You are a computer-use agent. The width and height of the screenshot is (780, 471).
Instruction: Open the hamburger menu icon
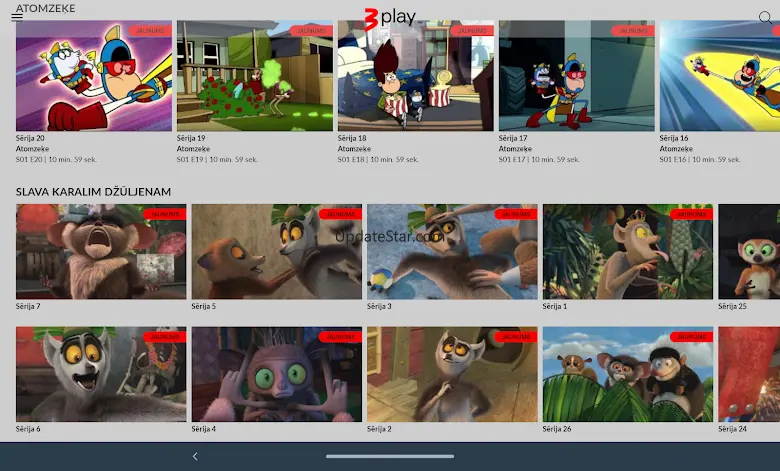17,17
